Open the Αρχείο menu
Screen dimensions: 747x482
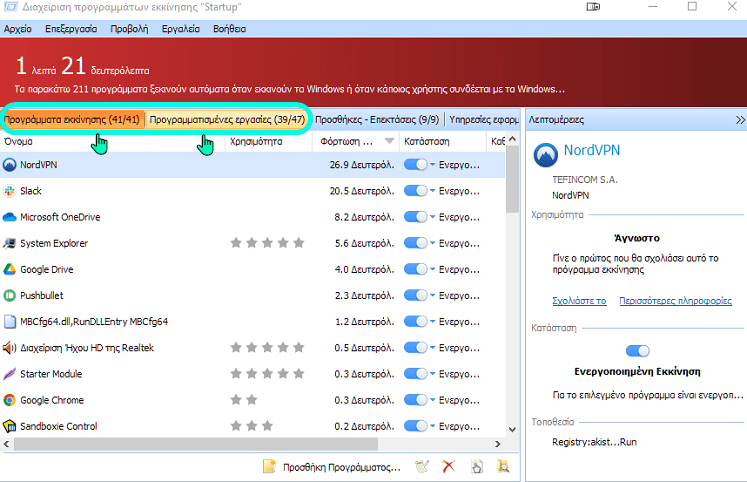[x=18, y=29]
